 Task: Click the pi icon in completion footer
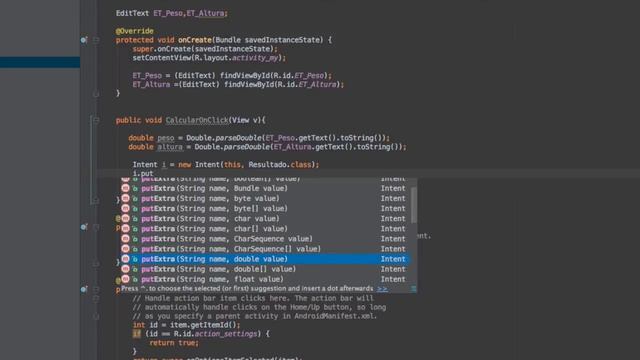(x=413, y=289)
